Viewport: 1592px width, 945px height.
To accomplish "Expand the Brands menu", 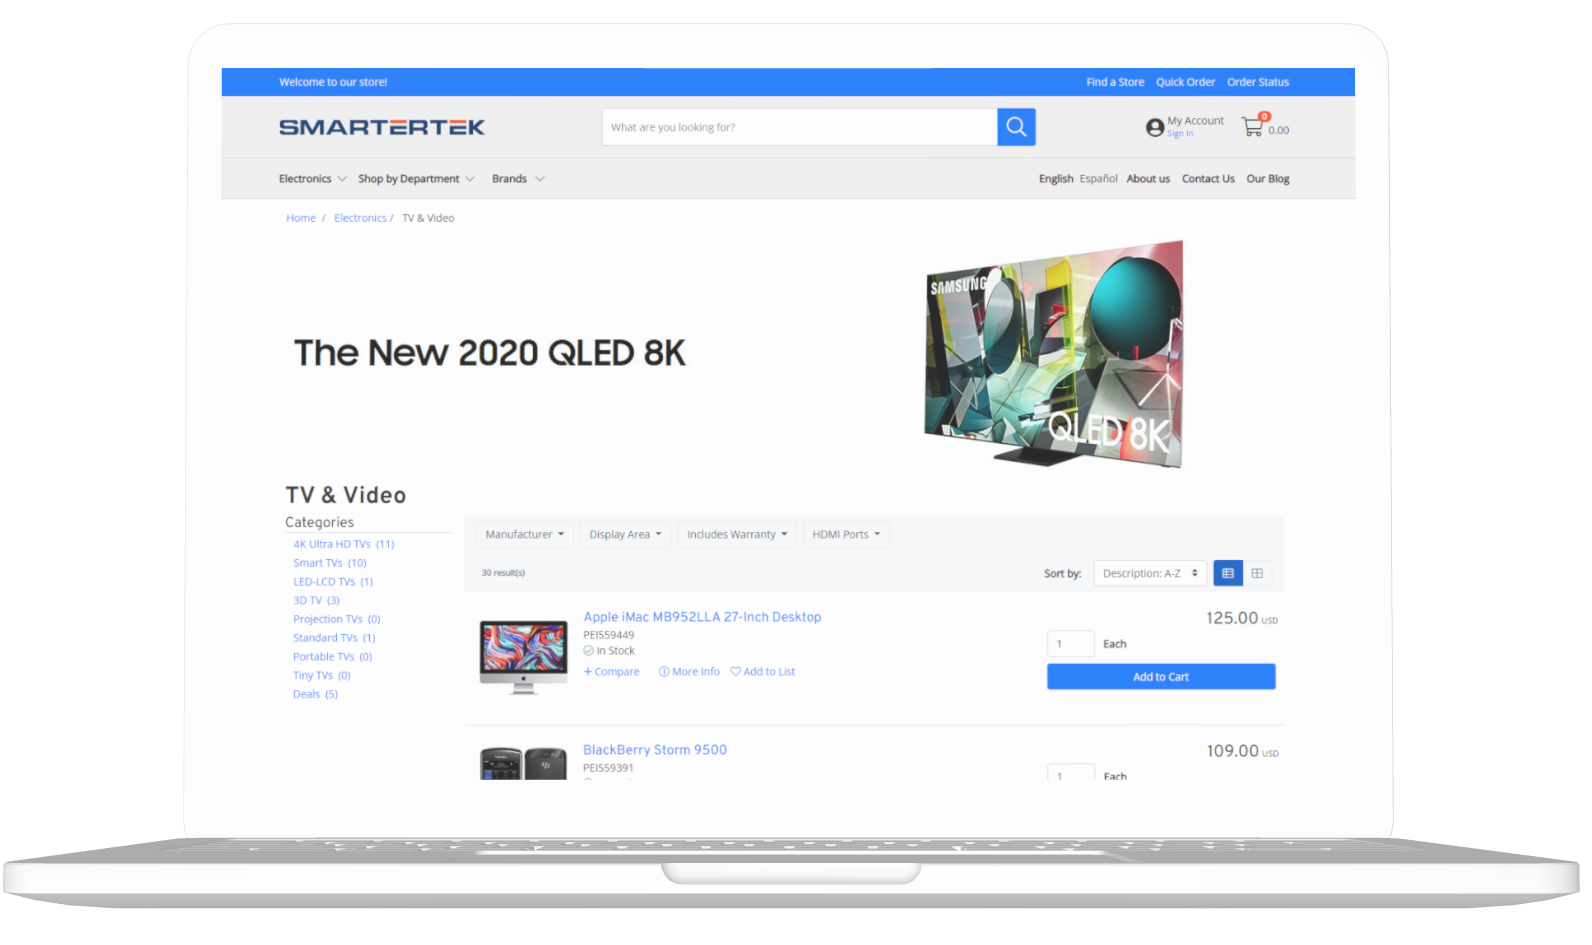I will click(518, 179).
